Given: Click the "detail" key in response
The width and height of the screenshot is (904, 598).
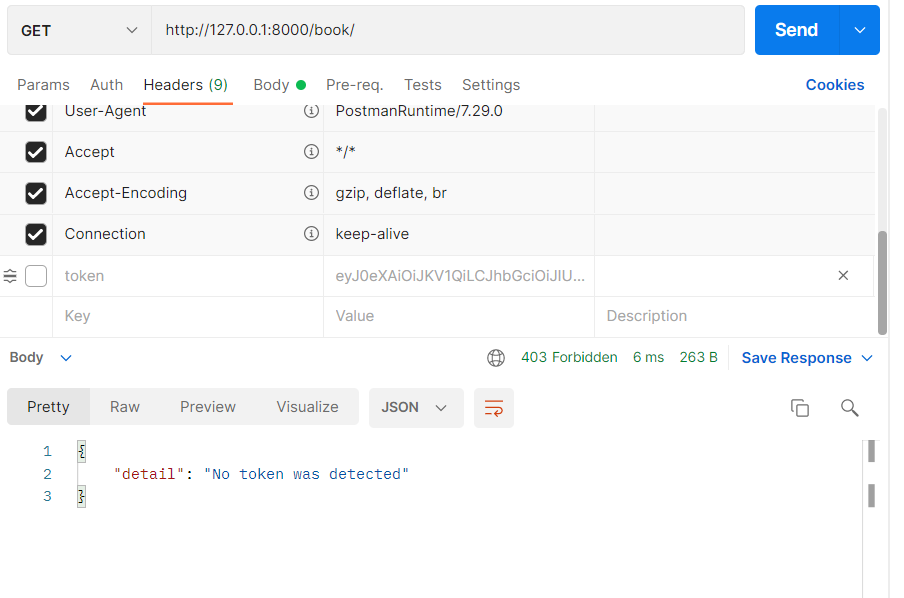Looking at the screenshot, I should [x=149, y=474].
